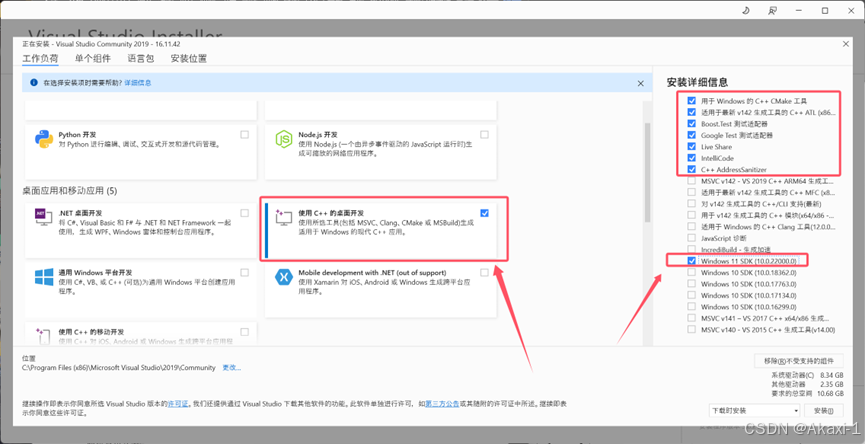Click the 要求的总空间 10.68 GB text
This screenshot has width=865, height=444.
[808, 393]
